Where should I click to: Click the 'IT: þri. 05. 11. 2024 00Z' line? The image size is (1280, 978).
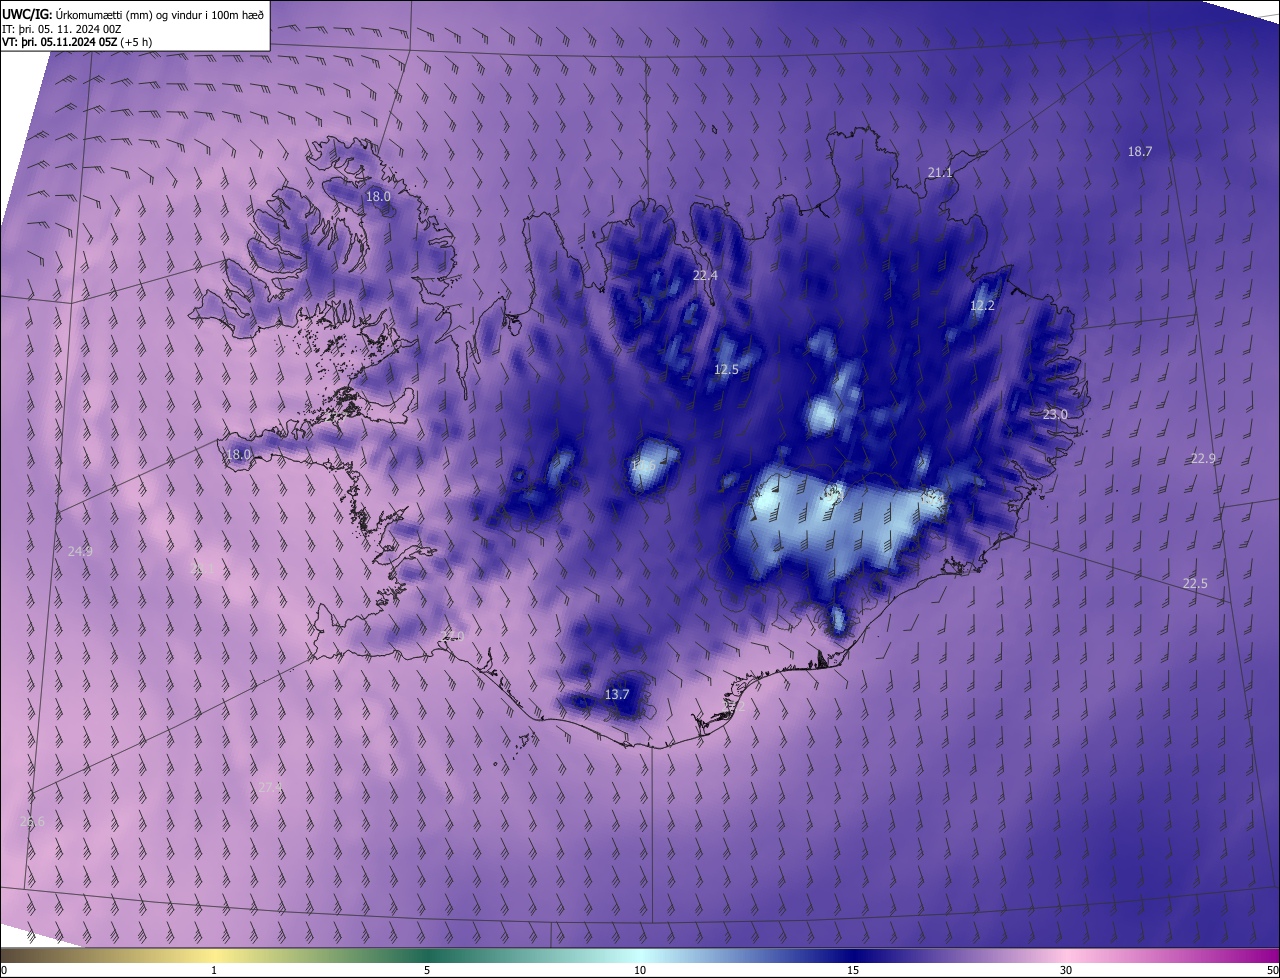click(62, 28)
